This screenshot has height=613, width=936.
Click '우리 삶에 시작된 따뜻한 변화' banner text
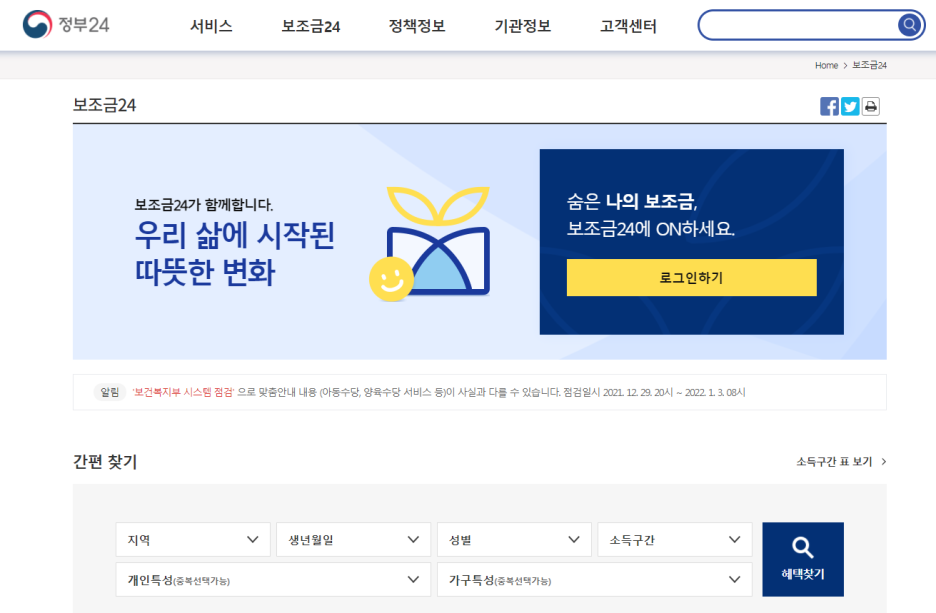click(x=235, y=253)
